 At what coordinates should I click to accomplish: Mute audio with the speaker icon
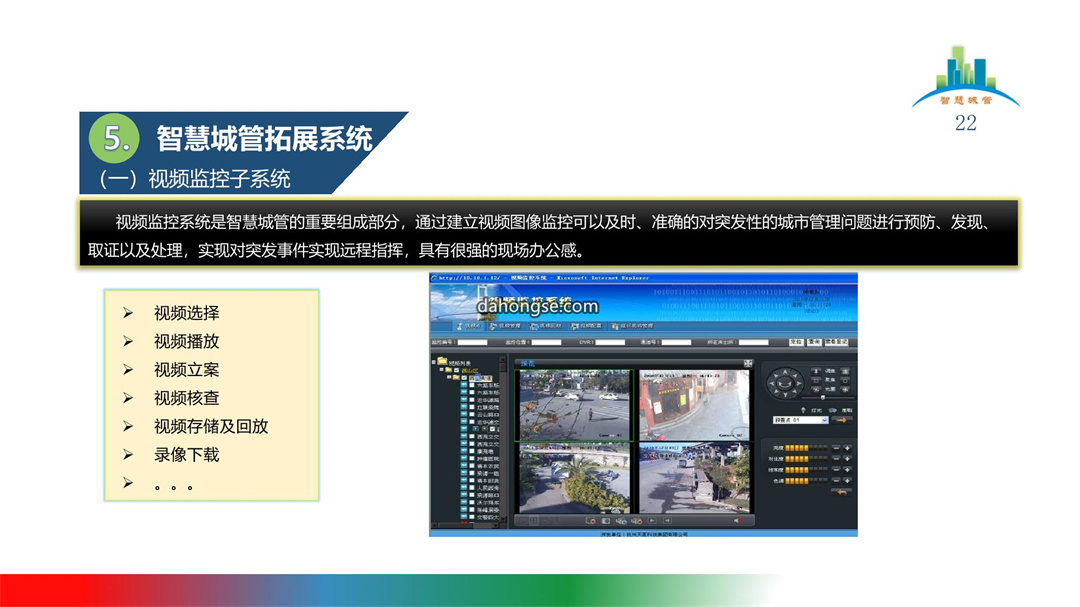pos(738,521)
